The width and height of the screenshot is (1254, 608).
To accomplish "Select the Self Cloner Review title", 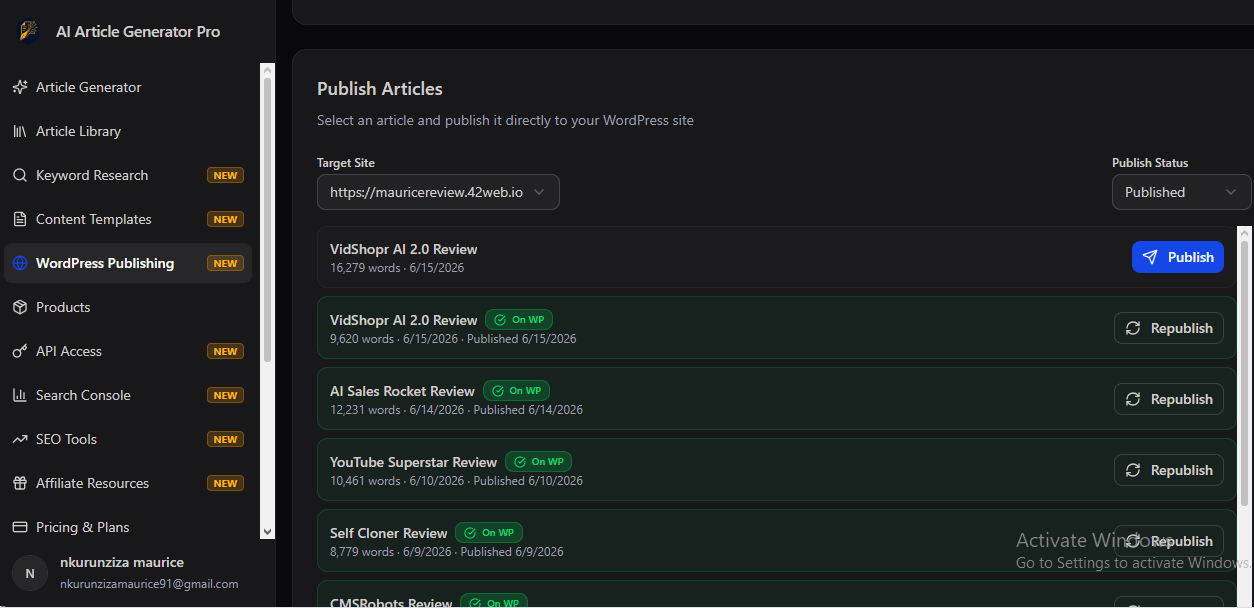I will (389, 533).
